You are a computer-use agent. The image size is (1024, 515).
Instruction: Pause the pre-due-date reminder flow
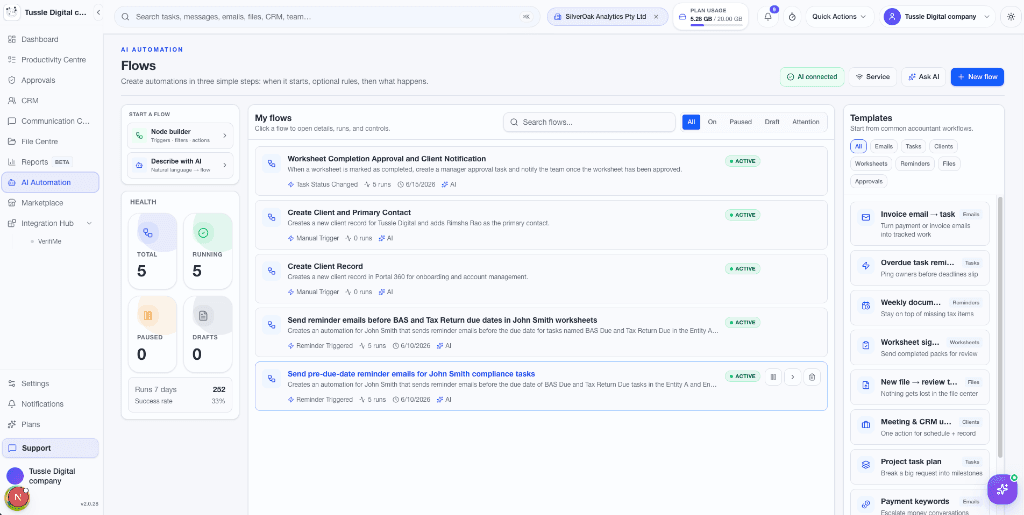coord(773,377)
